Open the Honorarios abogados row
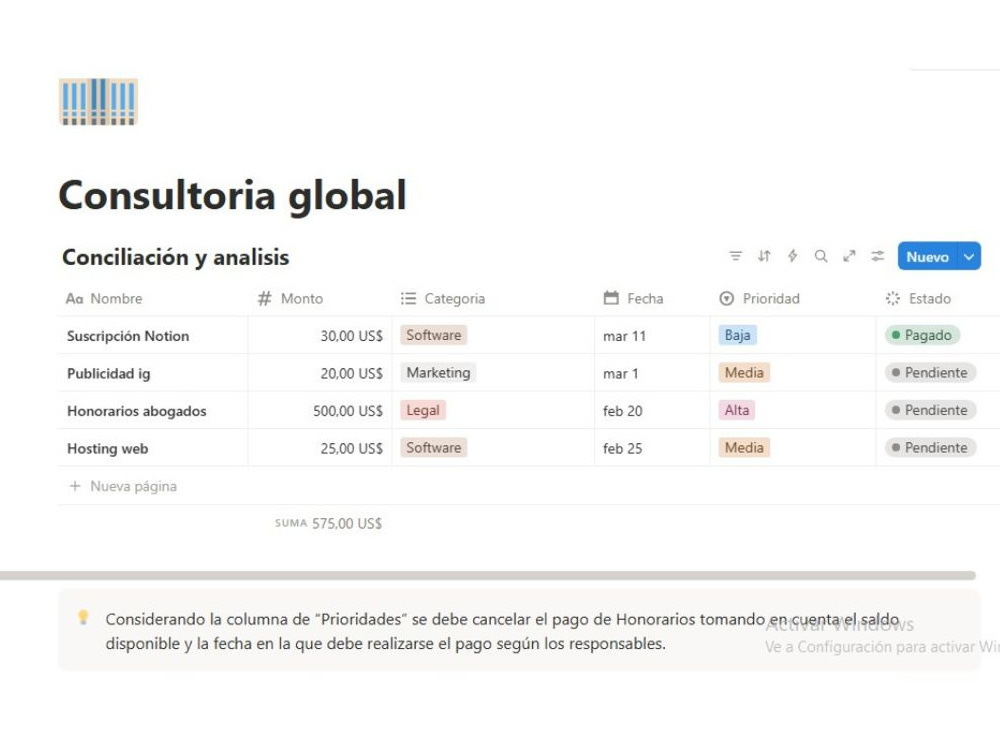 point(136,411)
